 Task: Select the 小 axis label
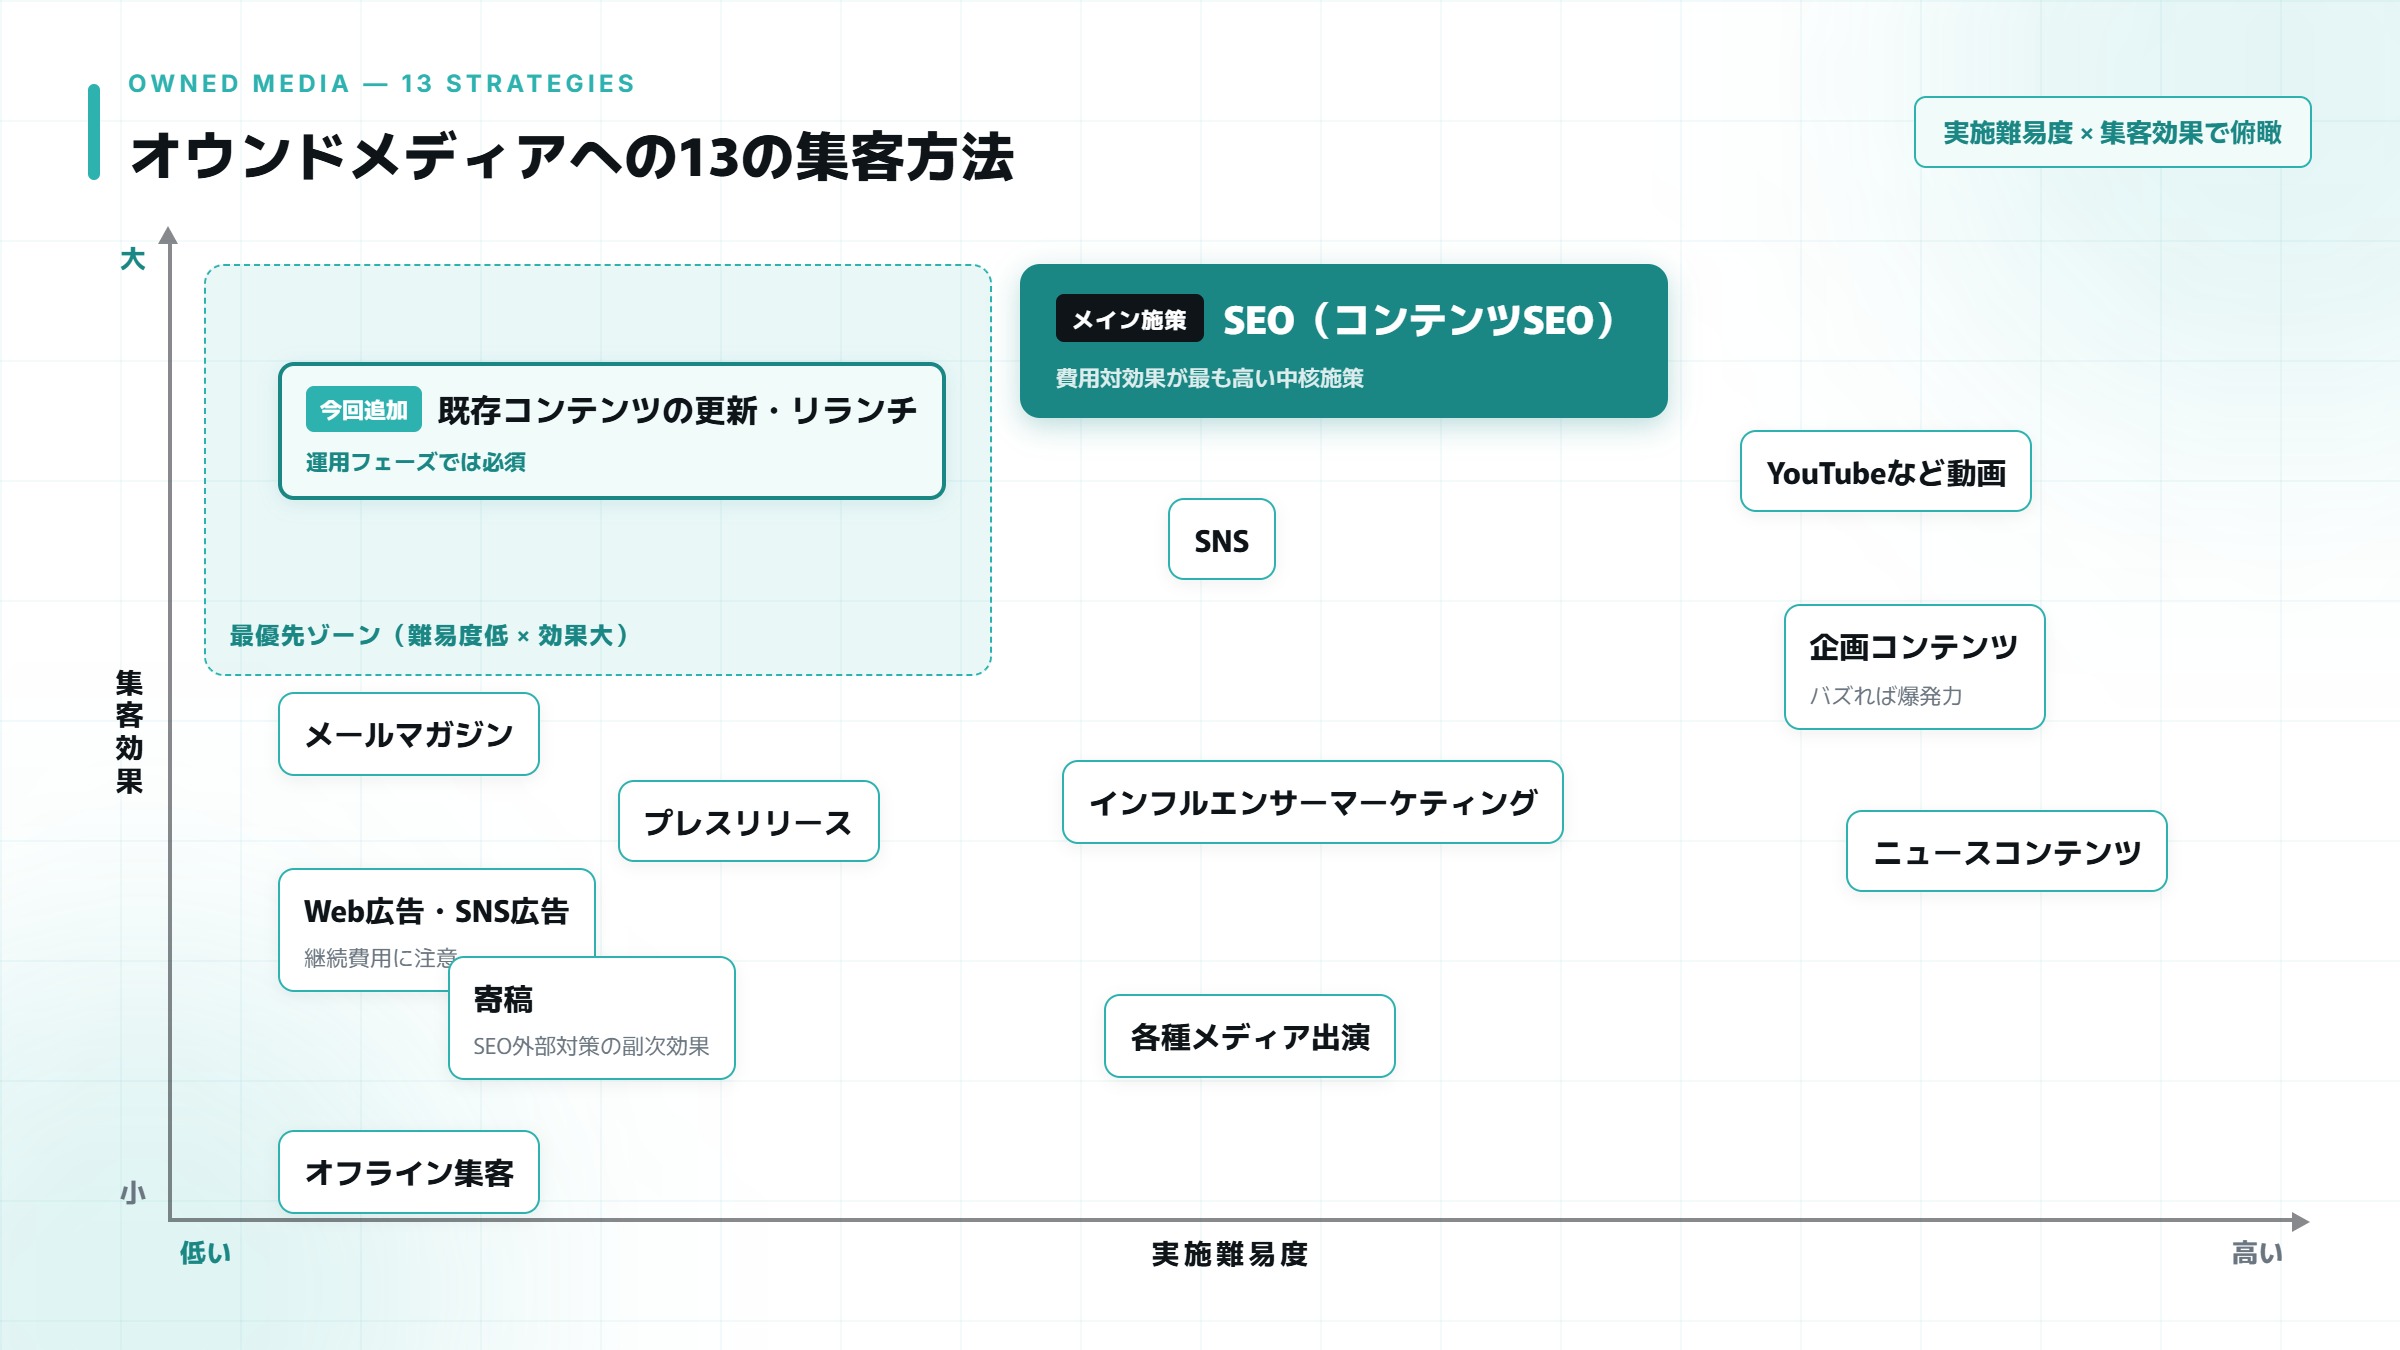click(x=132, y=1192)
